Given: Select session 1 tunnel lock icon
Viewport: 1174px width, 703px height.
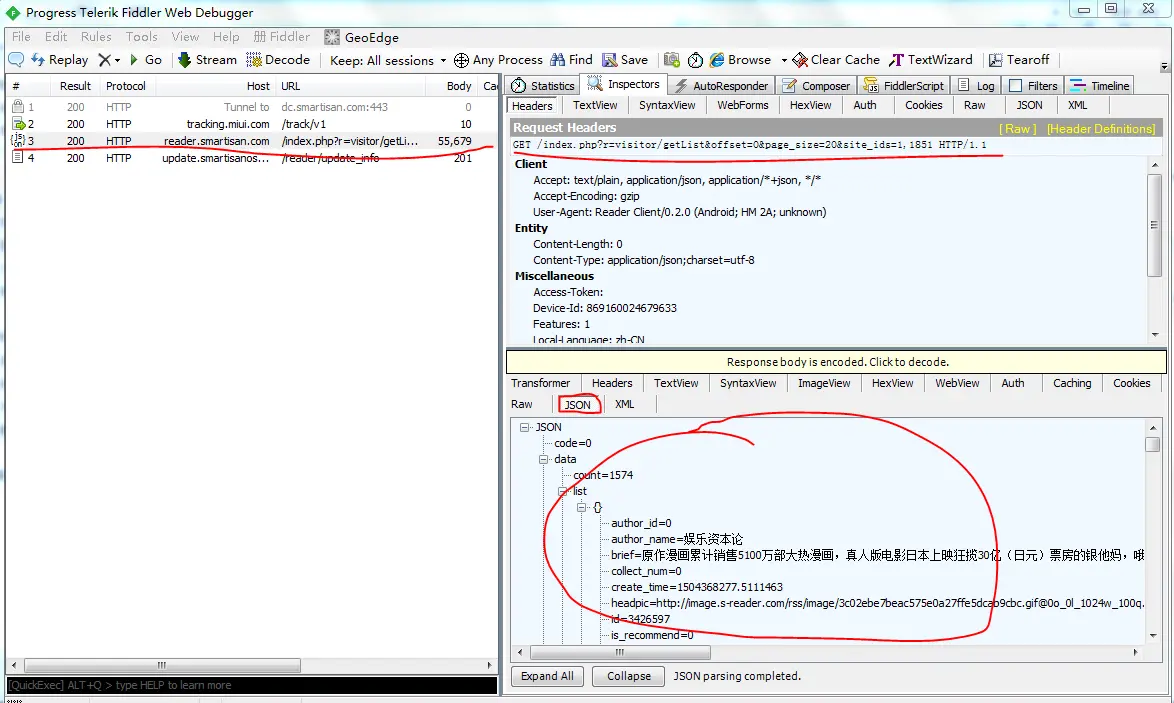Looking at the screenshot, I should click(18, 106).
